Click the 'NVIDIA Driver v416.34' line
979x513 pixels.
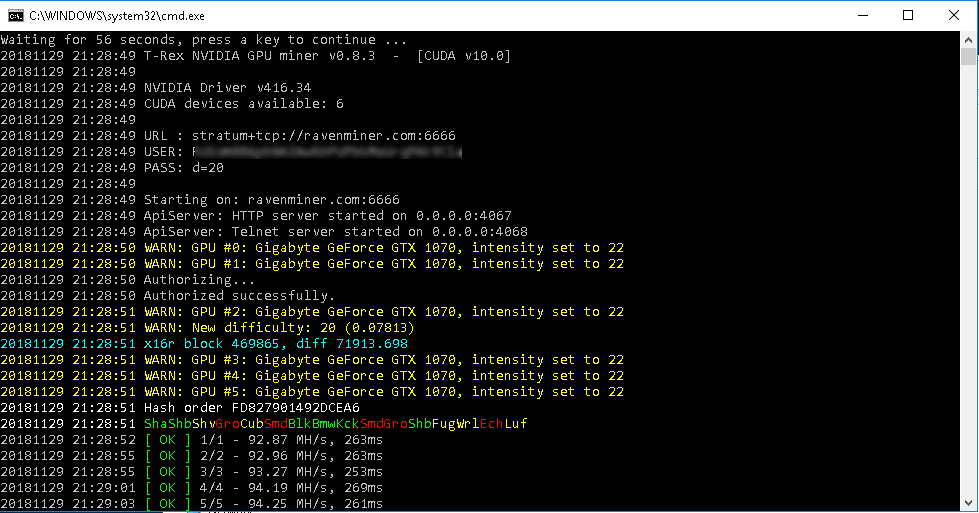pos(155,87)
